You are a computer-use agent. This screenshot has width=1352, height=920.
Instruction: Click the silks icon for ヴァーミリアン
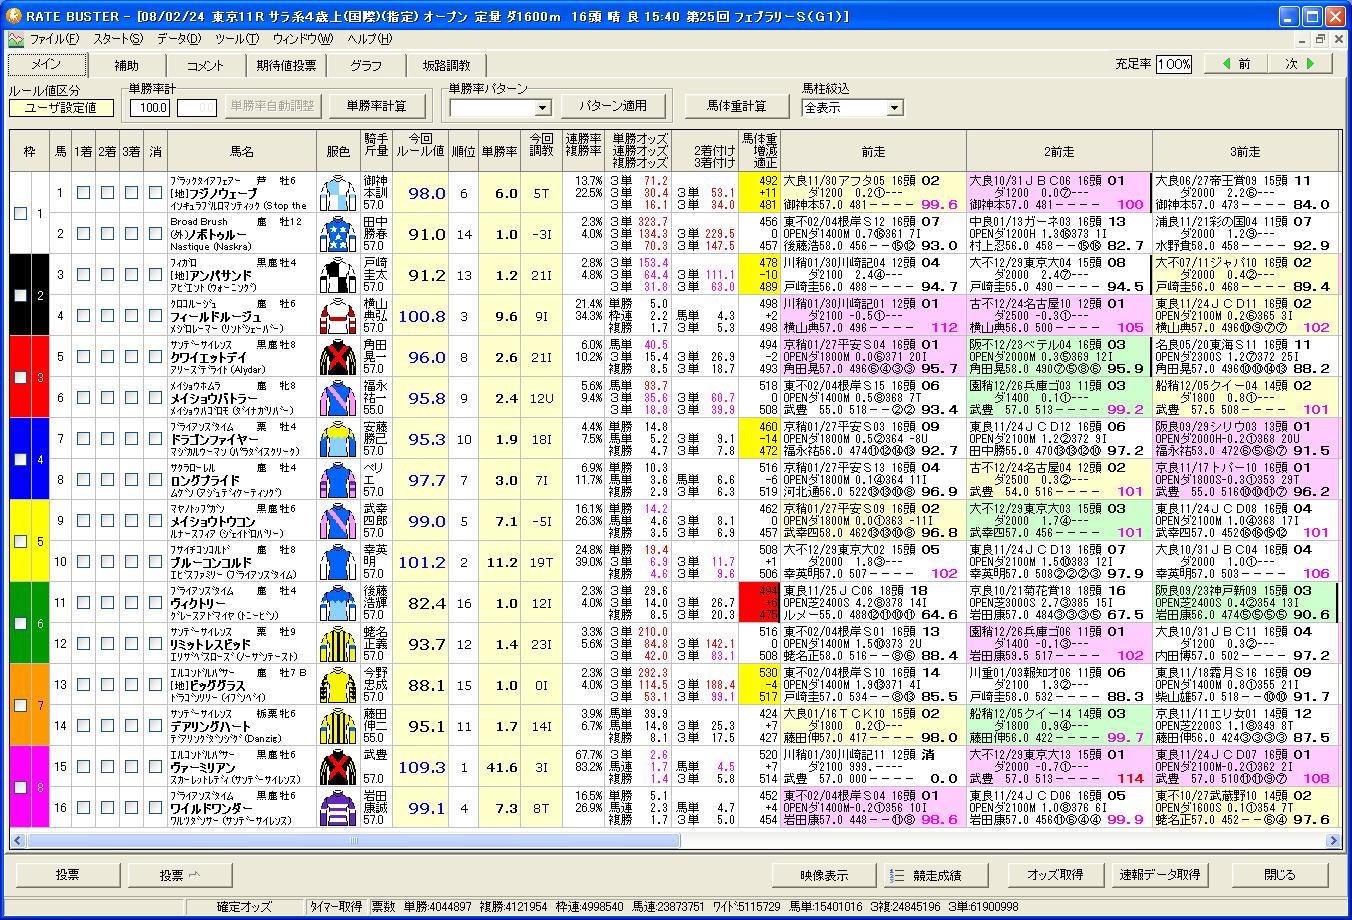click(337, 767)
